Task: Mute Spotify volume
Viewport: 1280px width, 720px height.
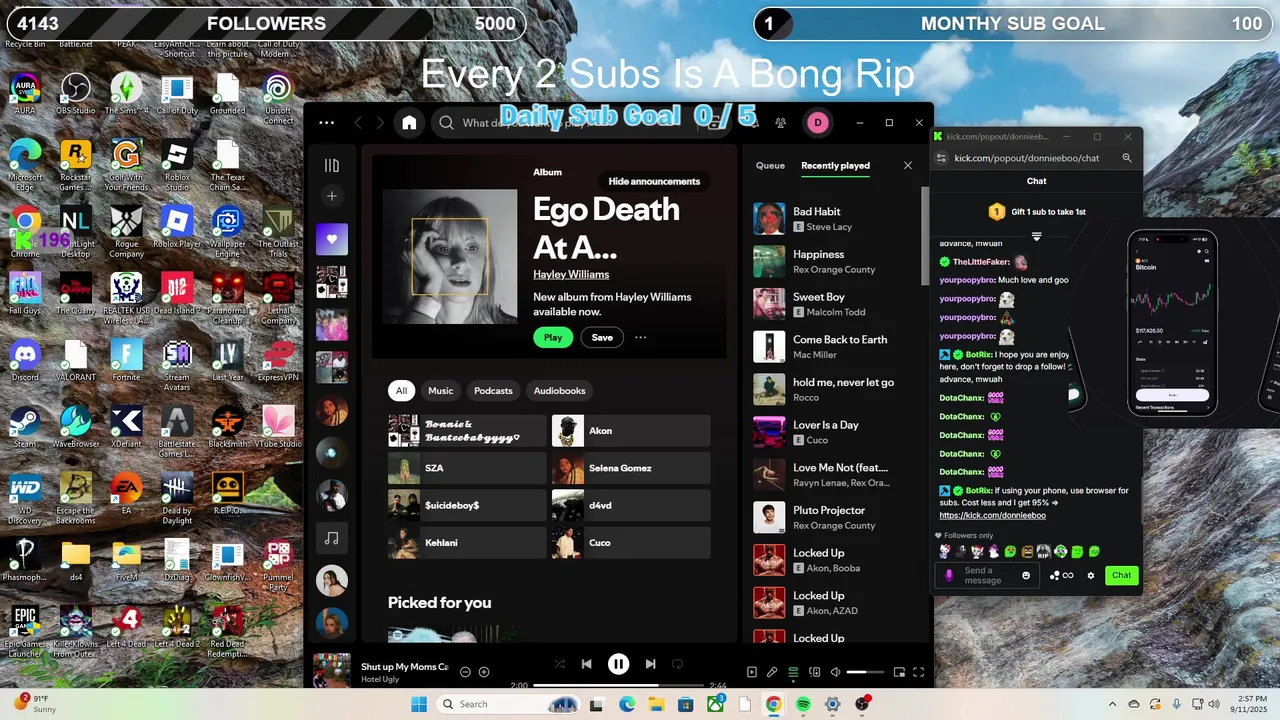Action: [x=835, y=672]
